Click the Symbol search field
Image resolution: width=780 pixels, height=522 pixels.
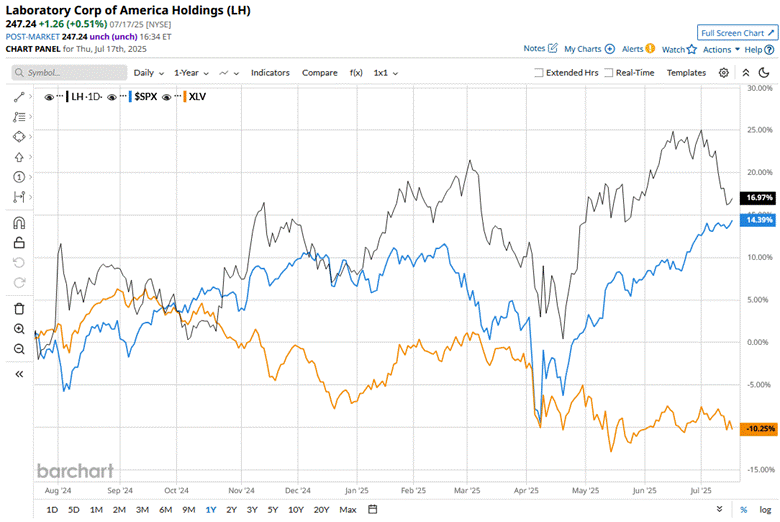coord(69,73)
